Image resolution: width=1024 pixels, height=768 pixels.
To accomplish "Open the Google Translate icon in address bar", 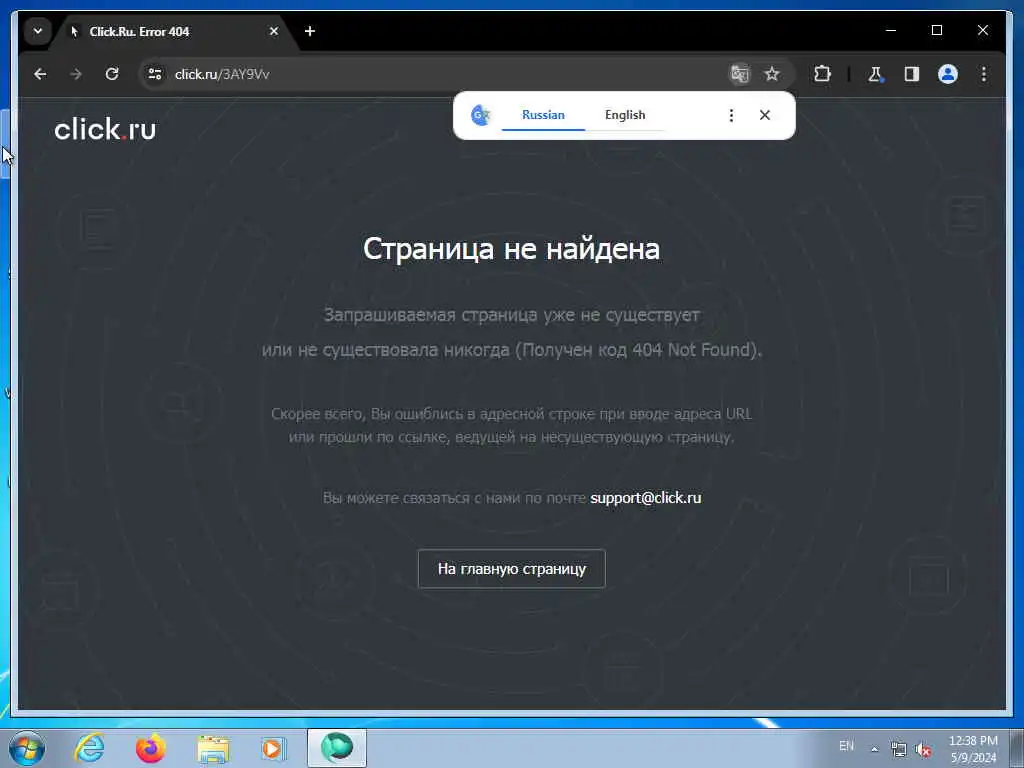I will pyautogui.click(x=739, y=74).
